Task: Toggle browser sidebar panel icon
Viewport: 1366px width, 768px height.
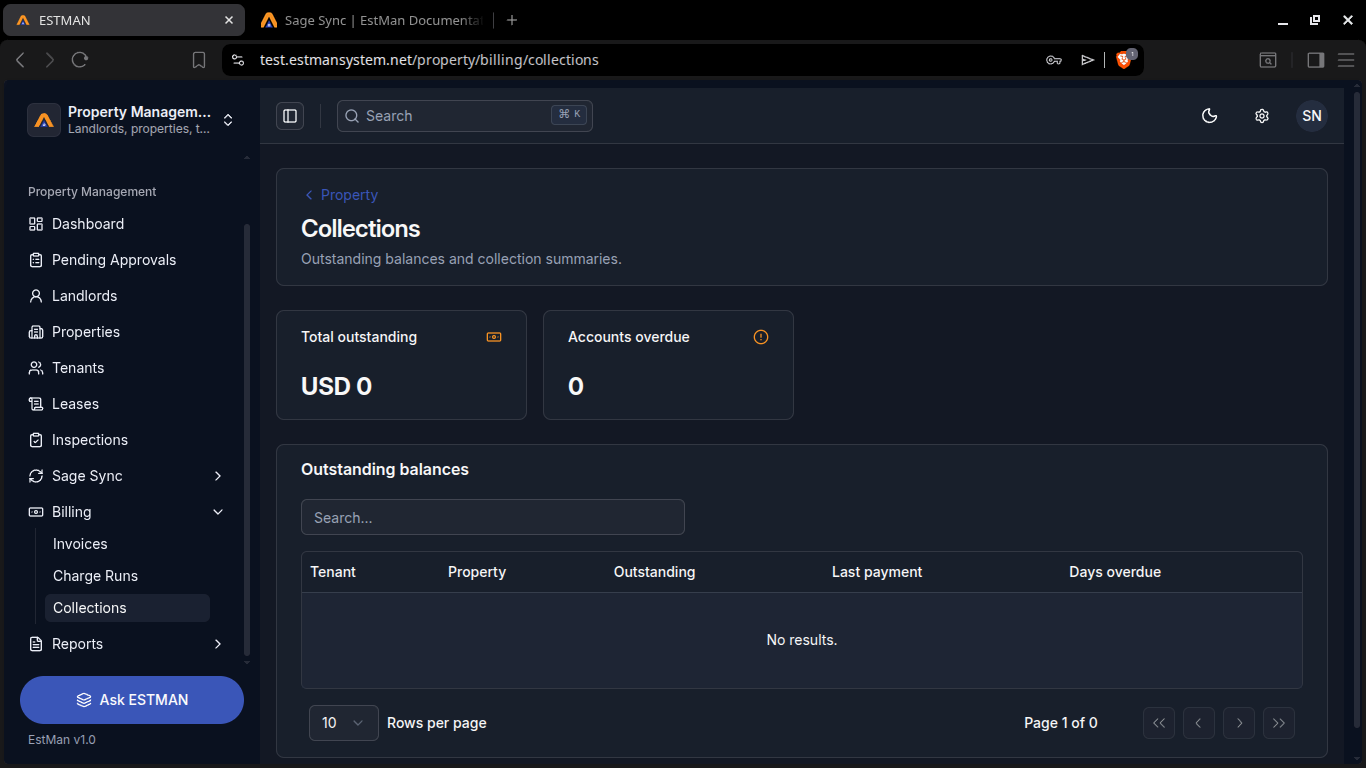Action: (1316, 60)
